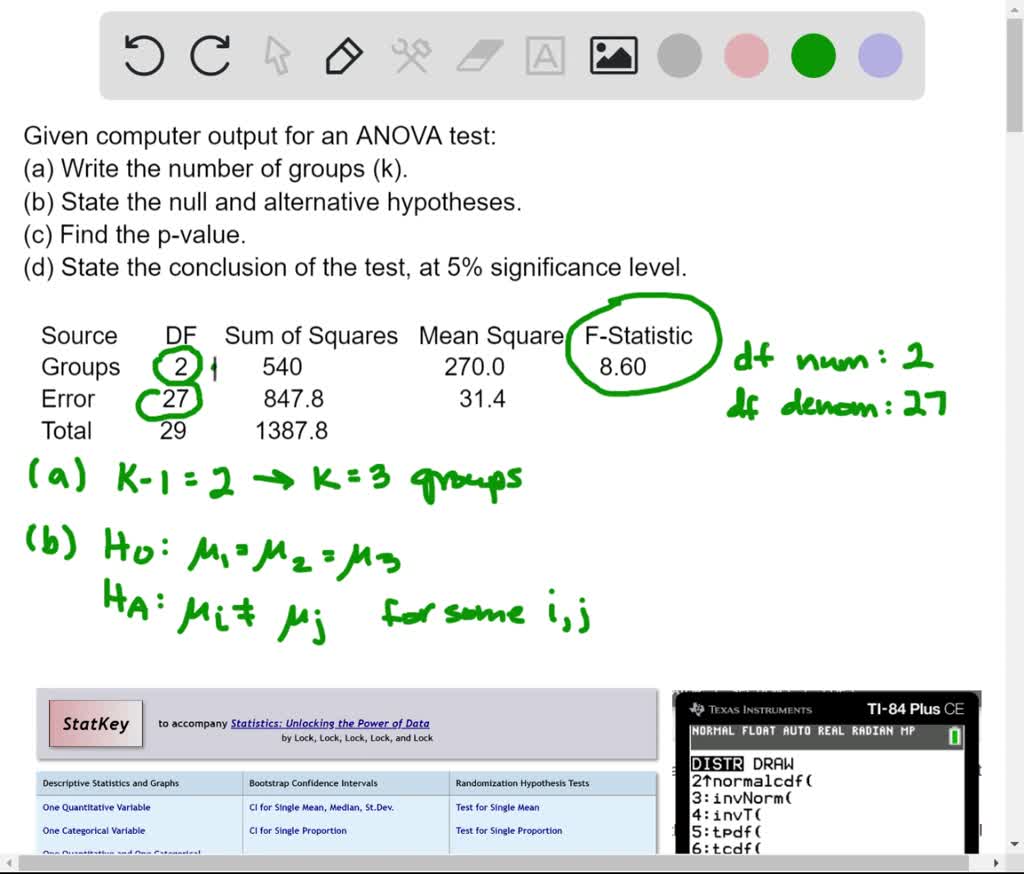Click the redo arrow icon
This screenshot has width=1024, height=874.
(x=210, y=56)
